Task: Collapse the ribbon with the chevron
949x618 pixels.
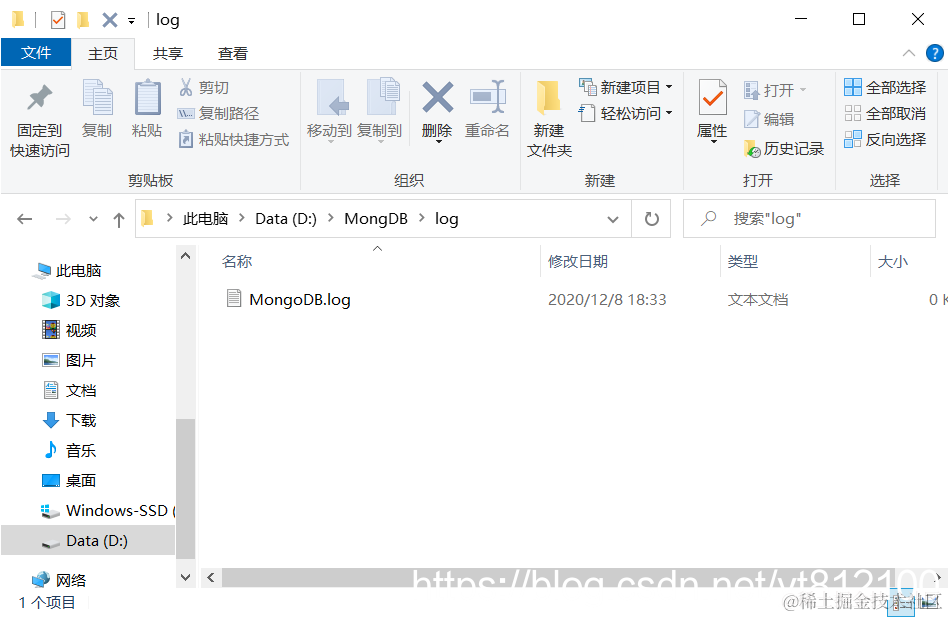Action: click(908, 53)
